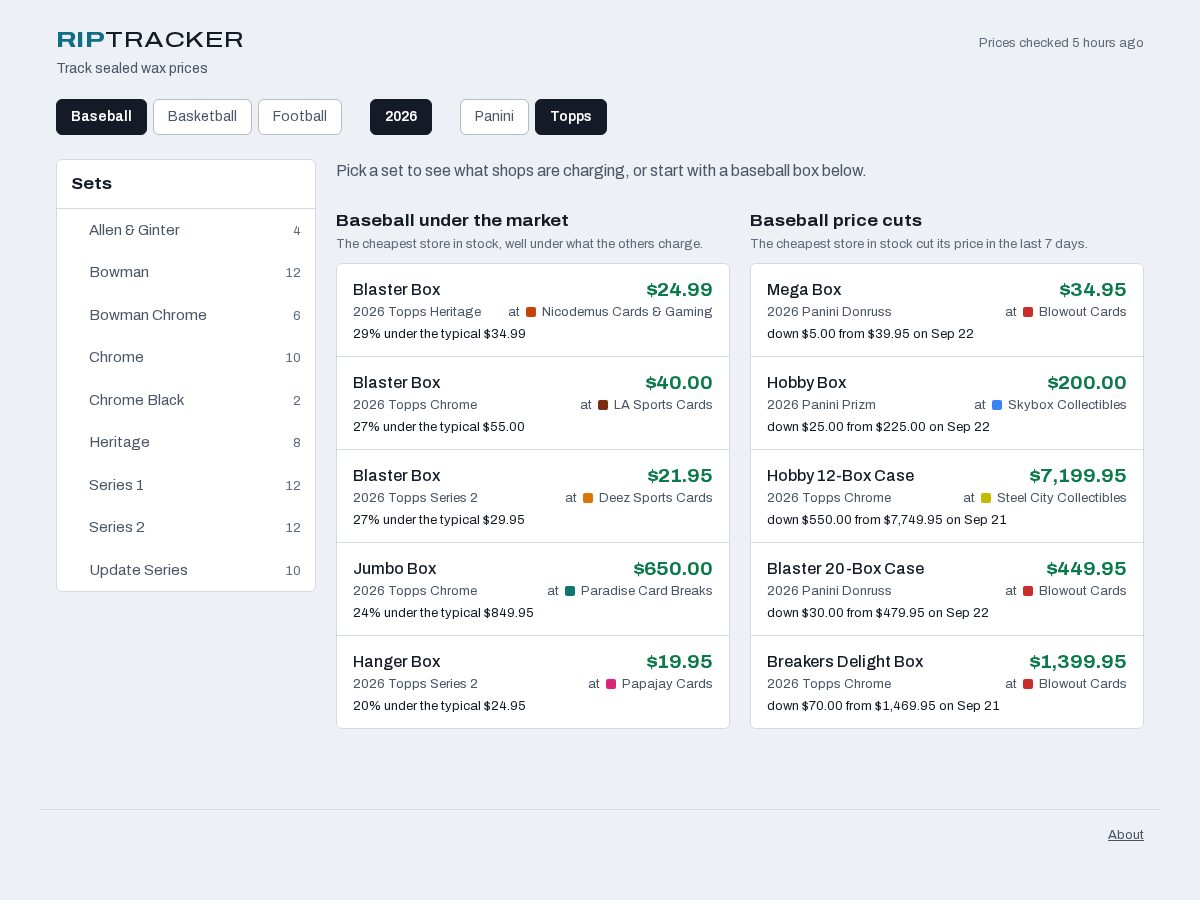Image resolution: width=1200 pixels, height=900 pixels.
Task: Open the Hobby 12-Box Case listing
Action: pyautogui.click(x=947, y=496)
